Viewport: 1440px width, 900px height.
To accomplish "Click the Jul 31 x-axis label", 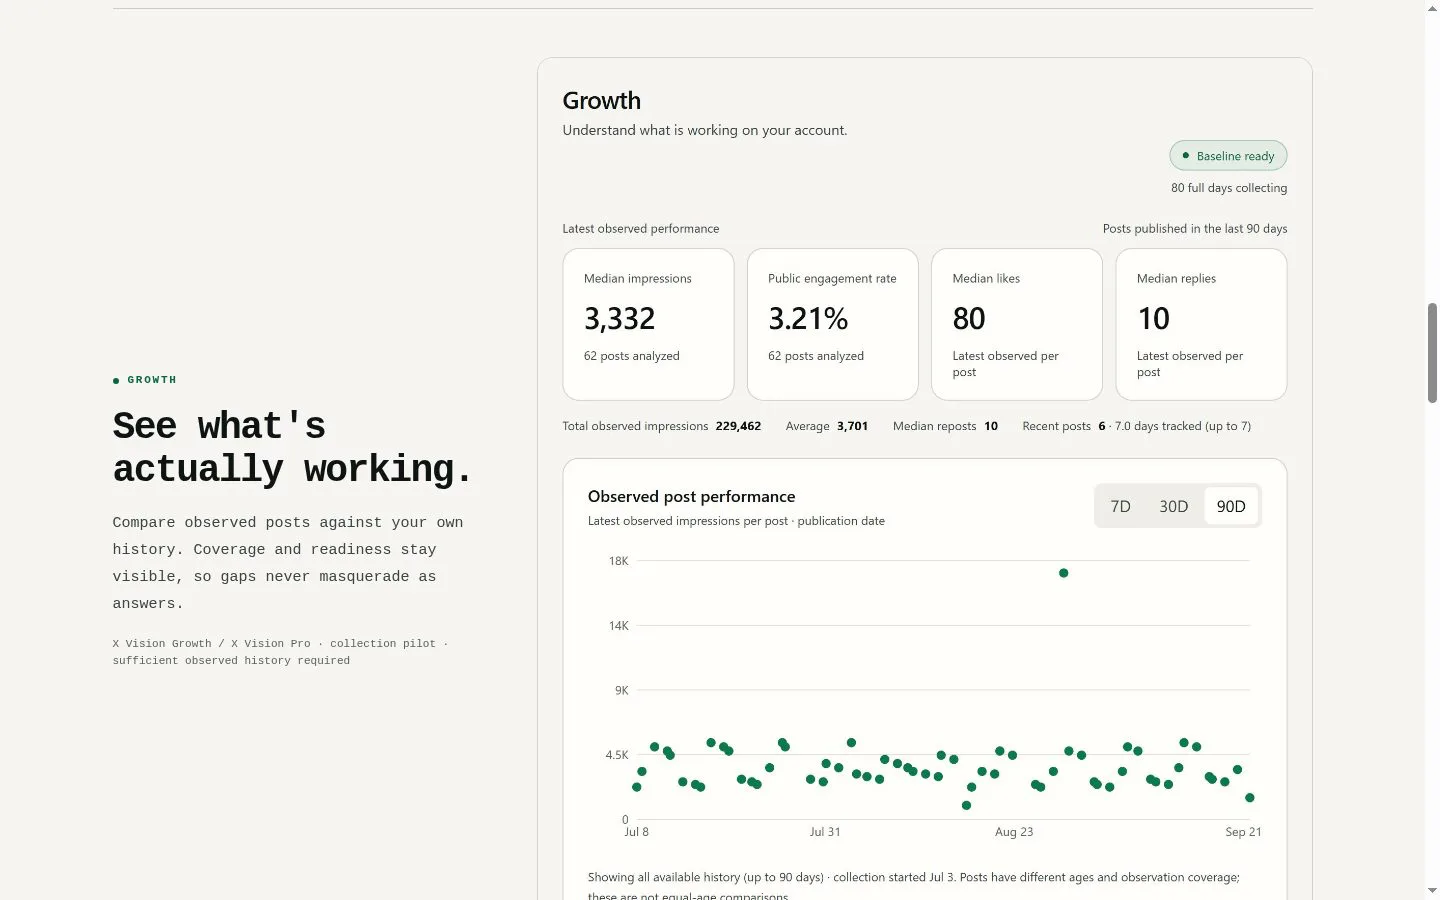I will click(825, 832).
